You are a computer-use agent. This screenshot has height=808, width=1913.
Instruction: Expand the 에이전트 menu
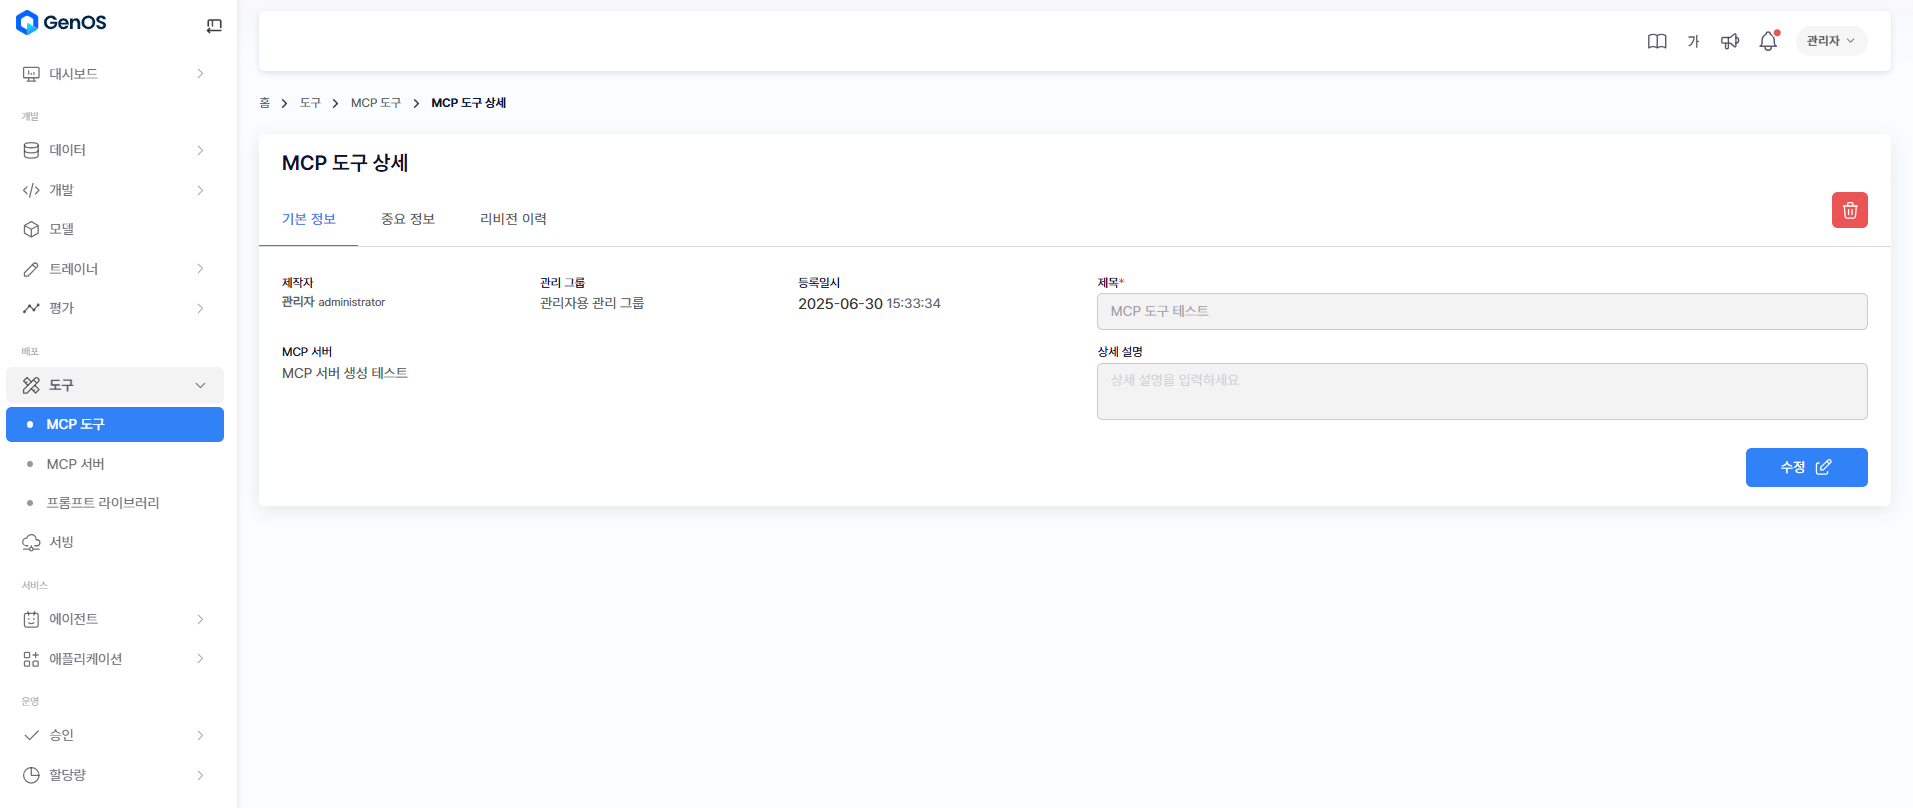114,619
